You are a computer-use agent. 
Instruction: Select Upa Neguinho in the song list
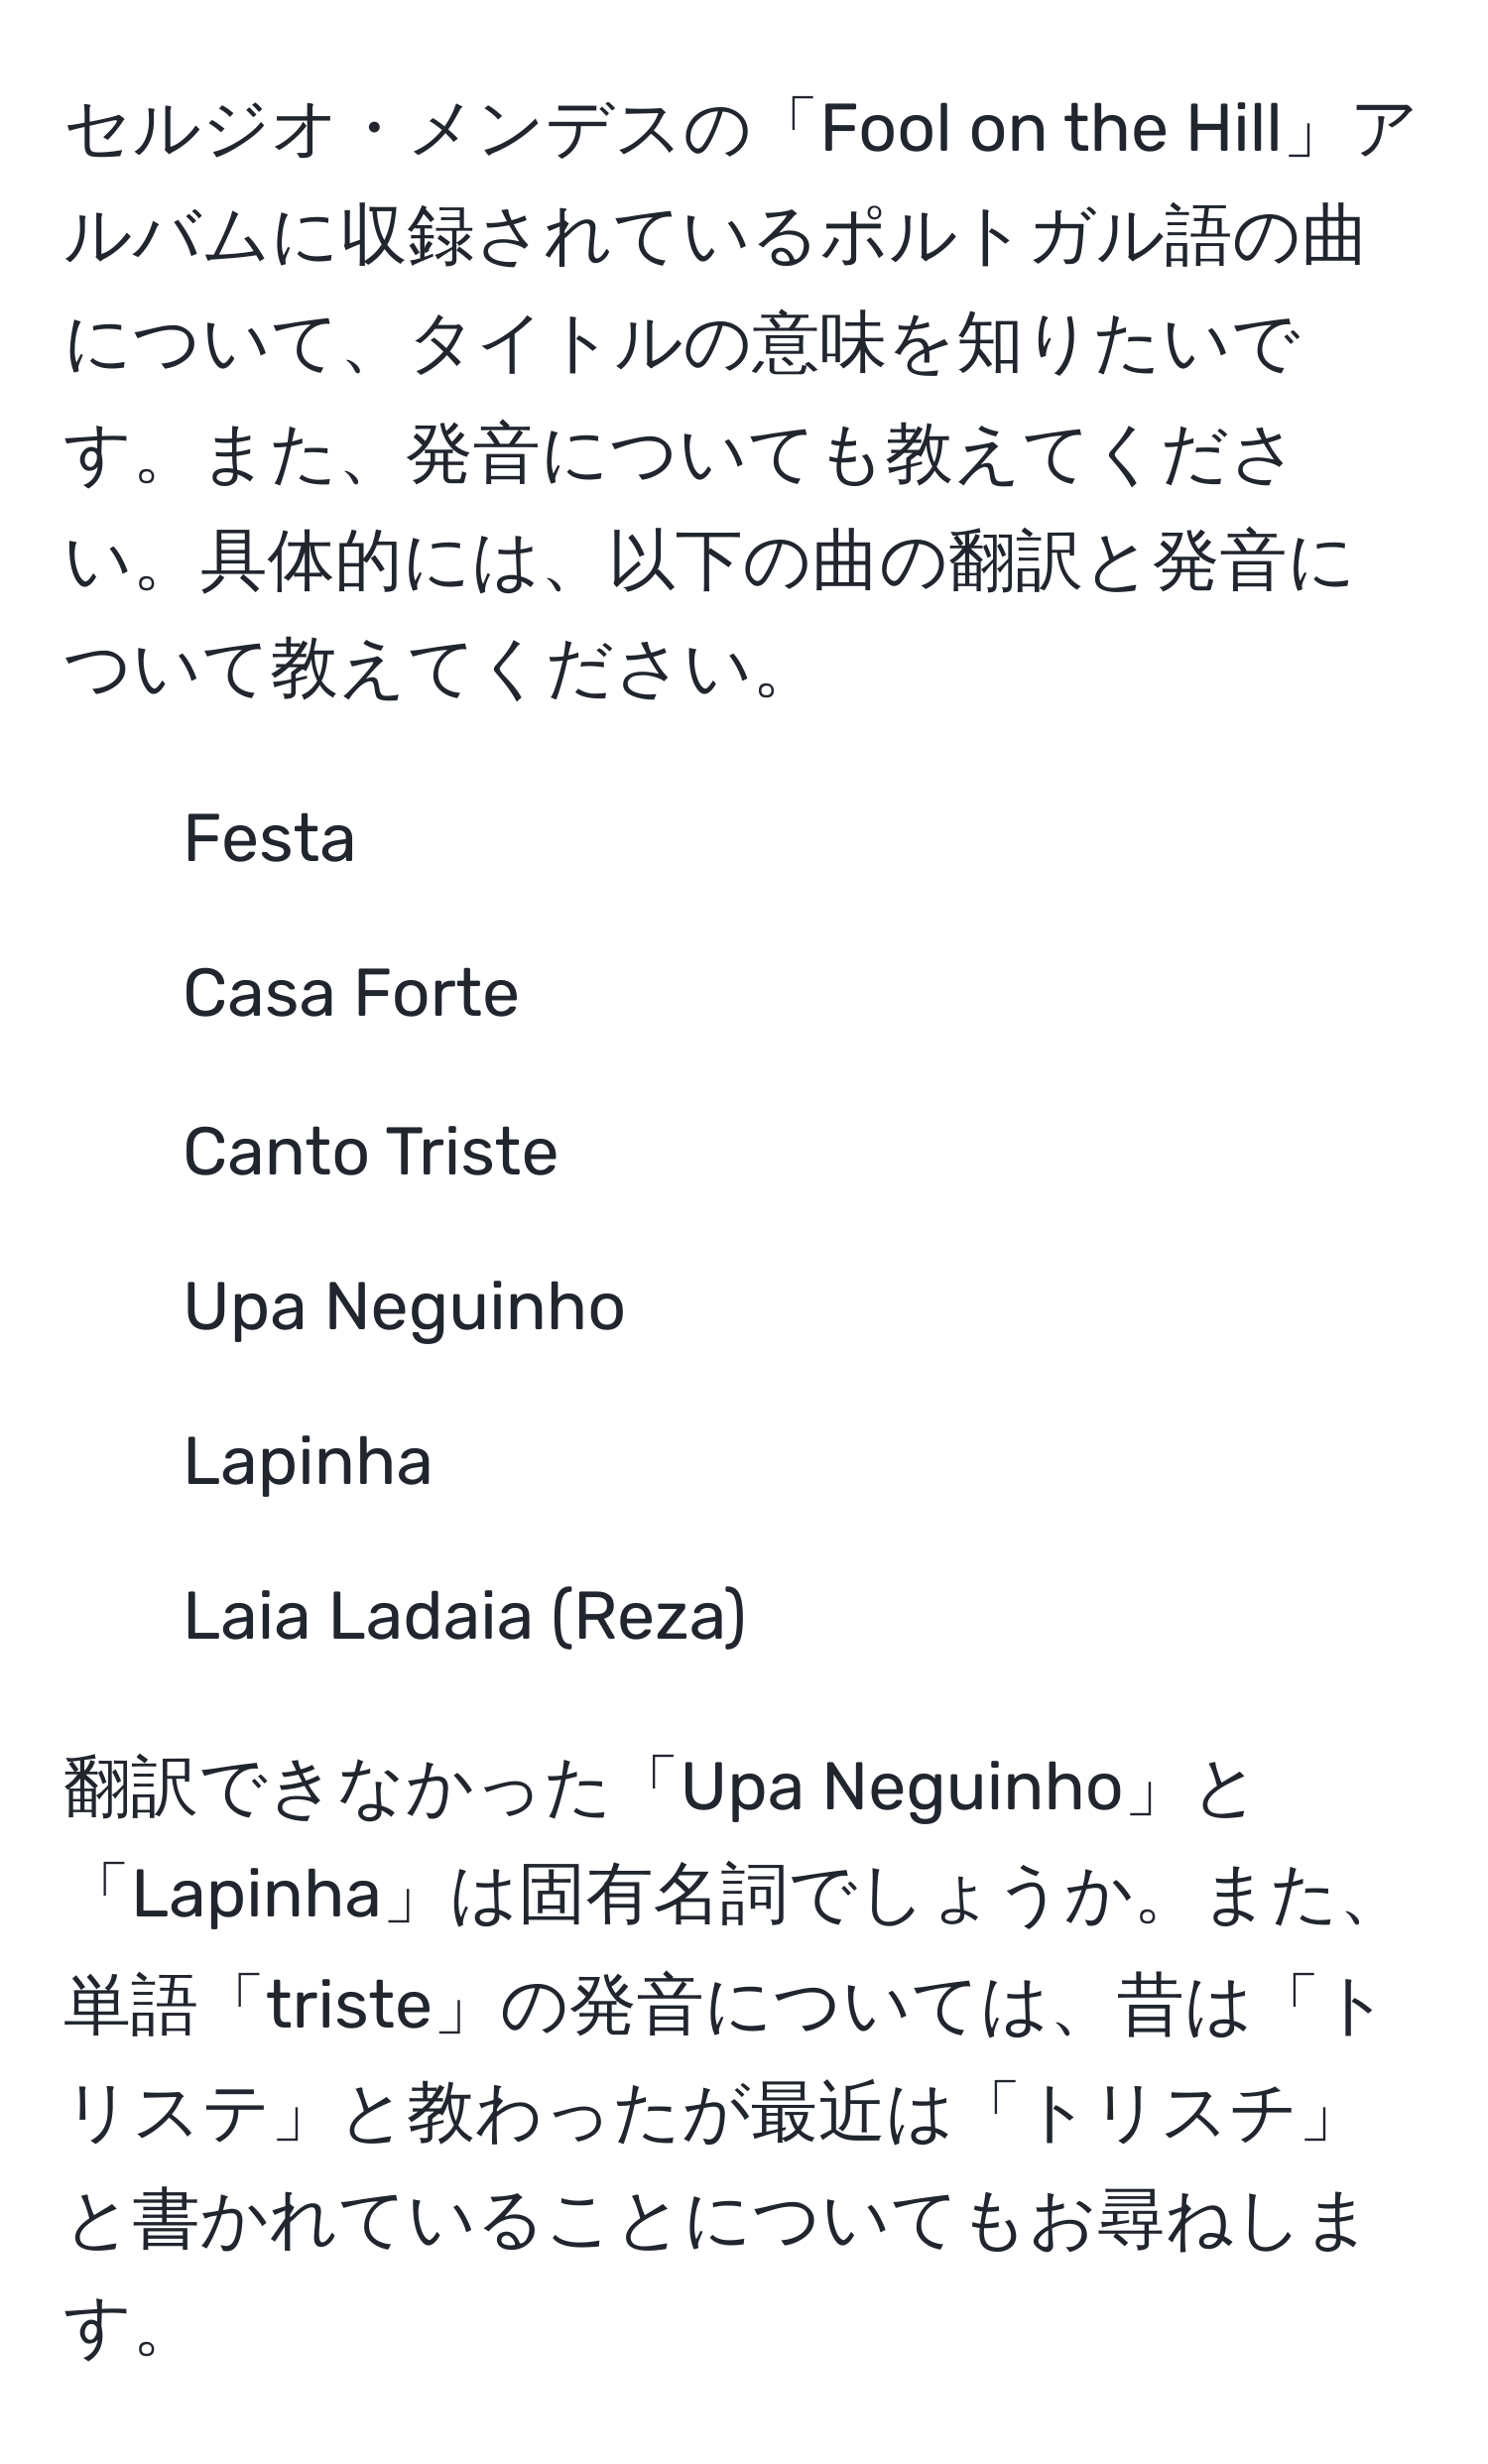(x=404, y=1306)
